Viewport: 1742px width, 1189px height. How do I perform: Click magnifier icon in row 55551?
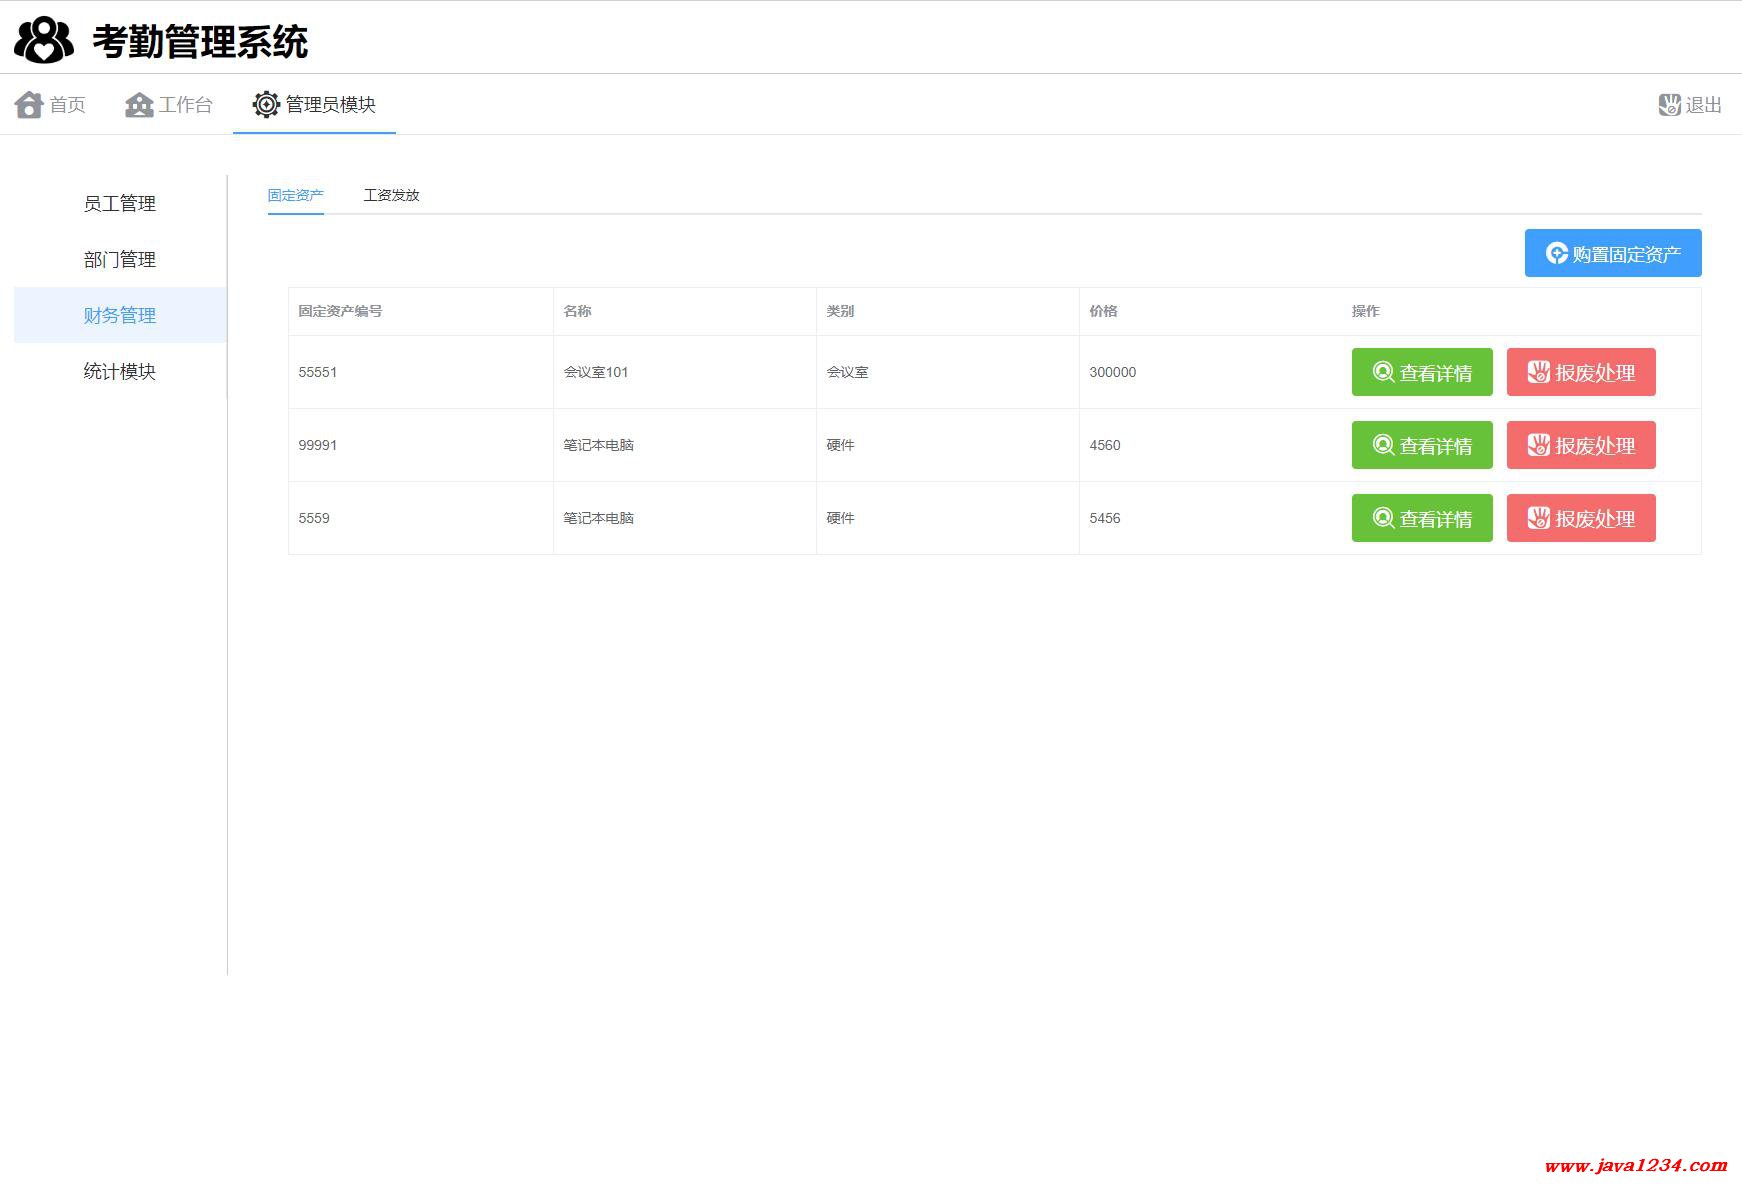[1383, 372]
